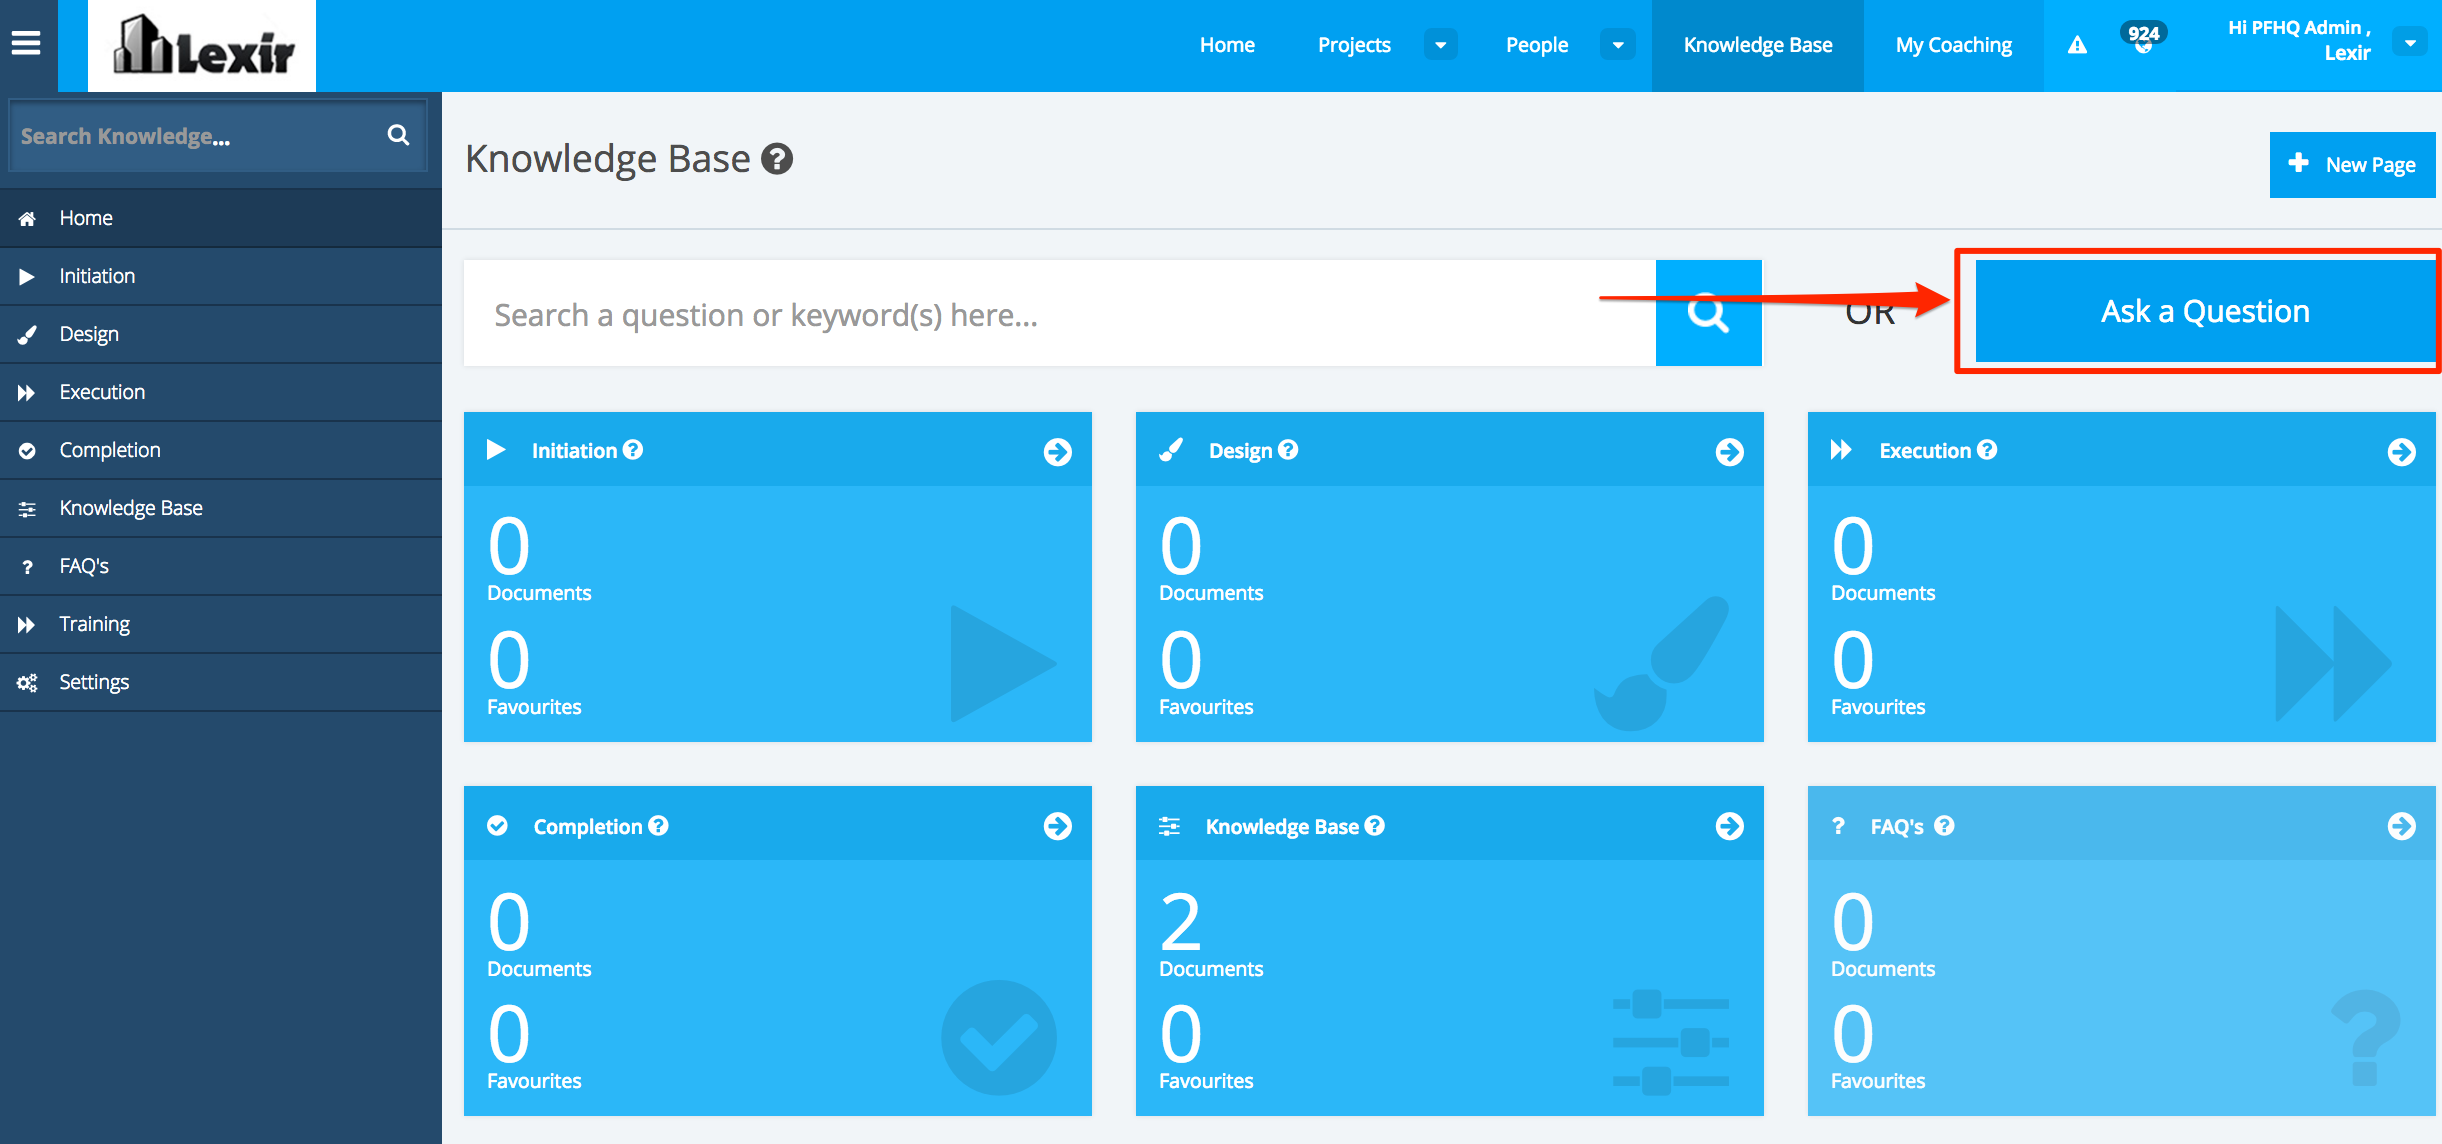Click the New Page button
The image size is (2442, 1144).
pyautogui.click(x=2351, y=165)
